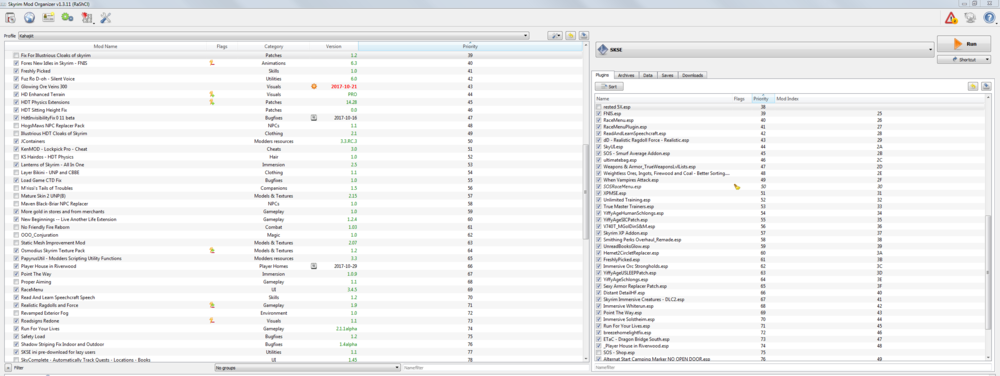This screenshot has width=1000, height=376.
Task: Switch to the Data tab
Action: click(648, 75)
